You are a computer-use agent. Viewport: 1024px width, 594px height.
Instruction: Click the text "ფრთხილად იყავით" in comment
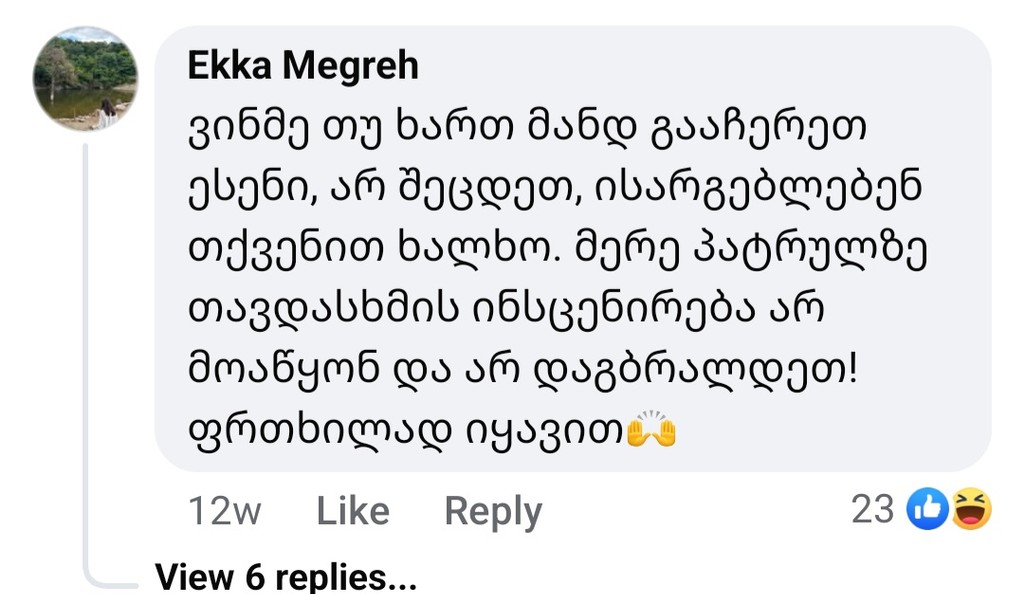click(404, 432)
